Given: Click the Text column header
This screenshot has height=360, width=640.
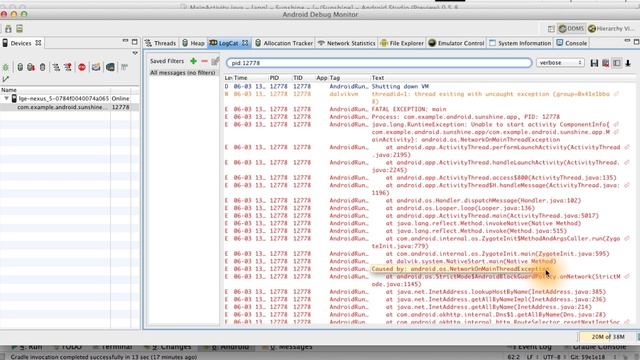Looking at the screenshot, I should coord(378,78).
